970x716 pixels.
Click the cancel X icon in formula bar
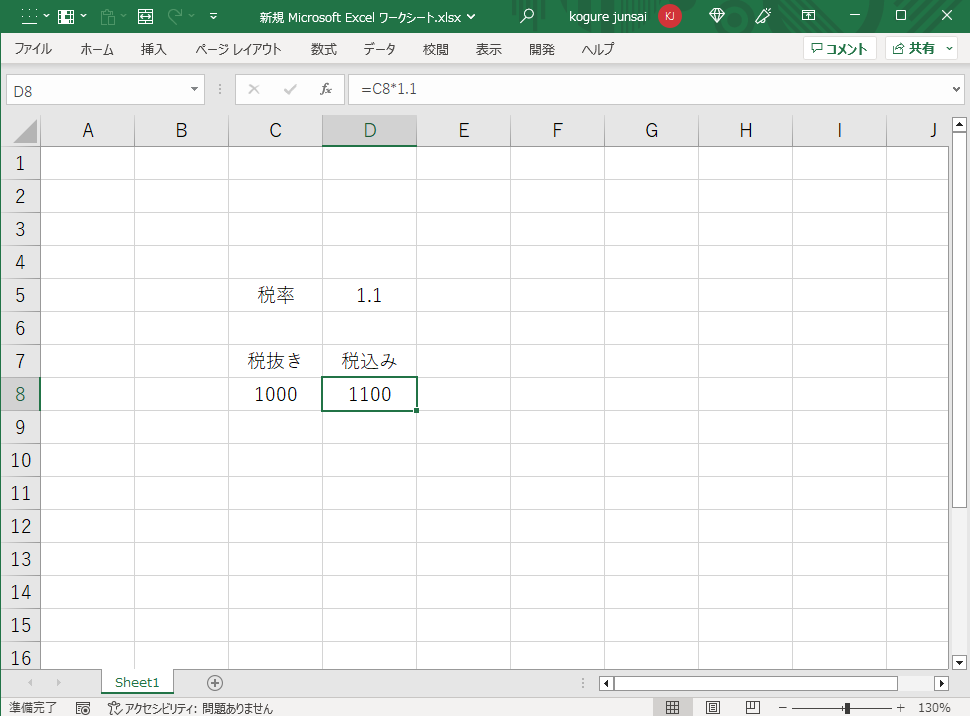tap(254, 90)
